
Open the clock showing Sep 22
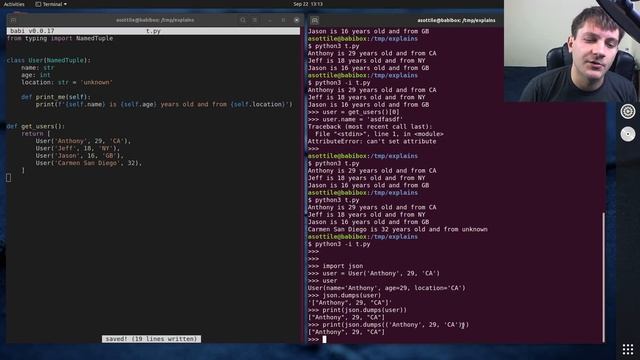point(308,4)
